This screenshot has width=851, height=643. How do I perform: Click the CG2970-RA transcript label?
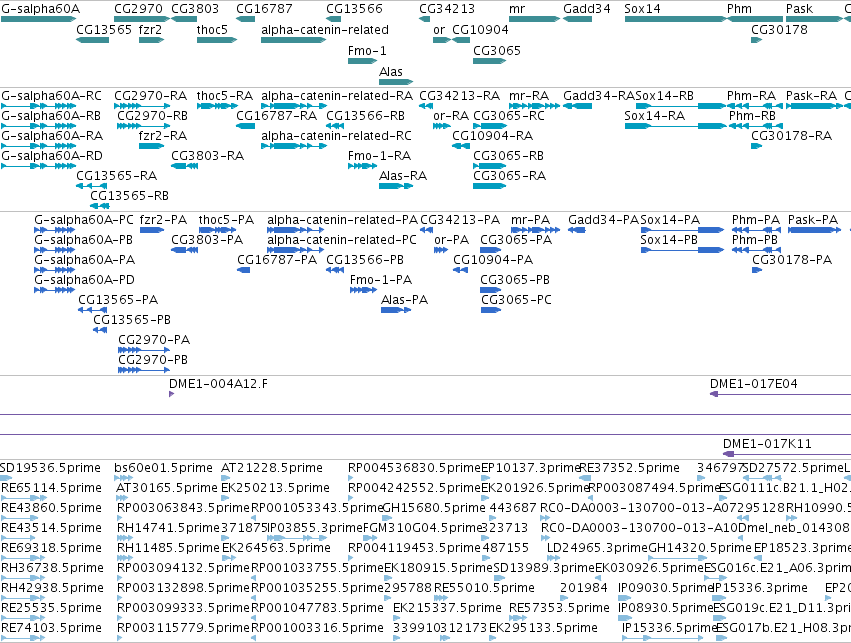pyautogui.click(x=151, y=96)
